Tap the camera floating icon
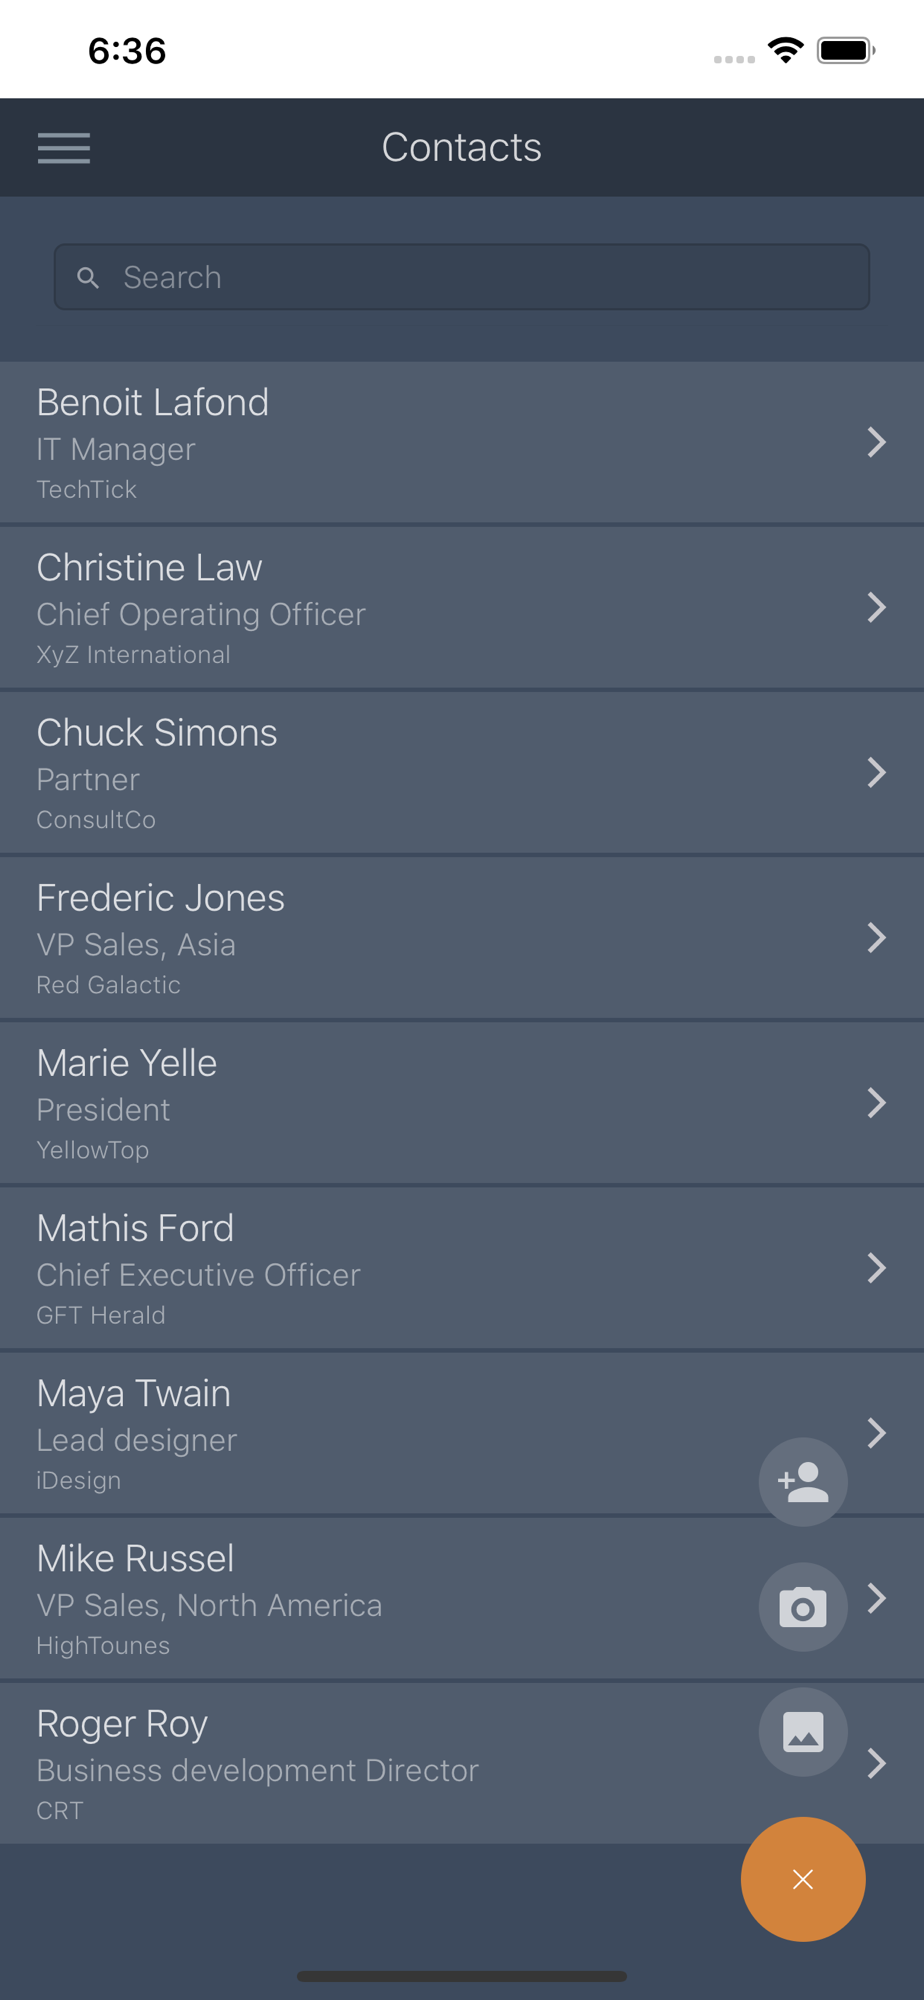The width and height of the screenshot is (924, 2000). pyautogui.click(x=803, y=1607)
